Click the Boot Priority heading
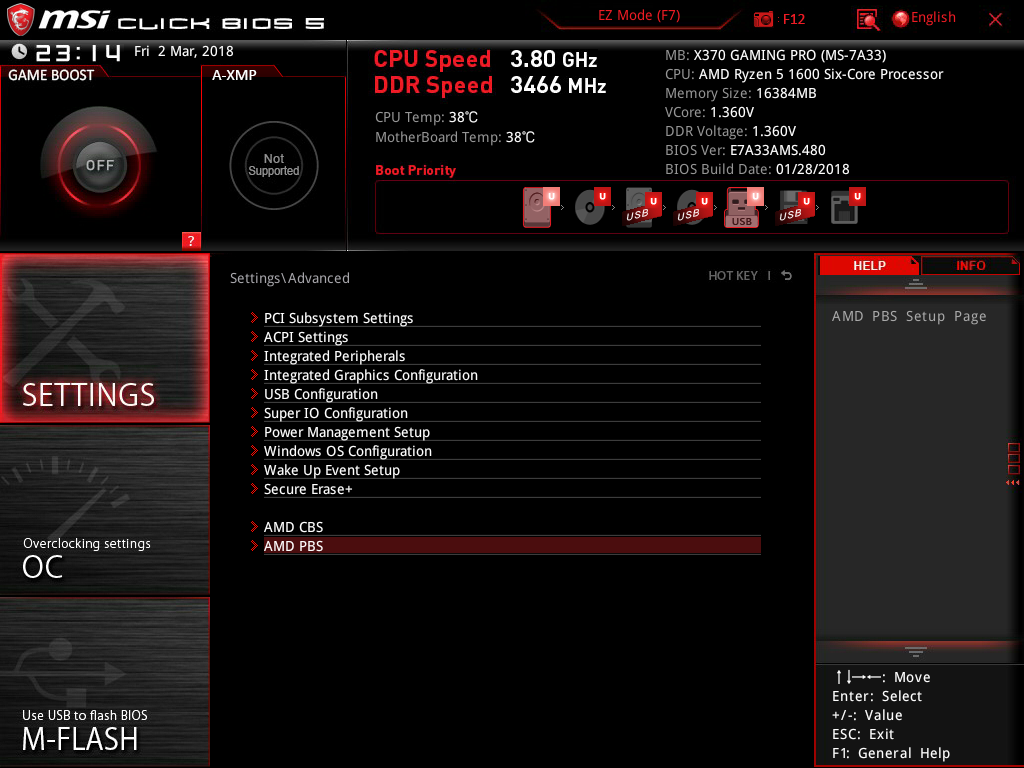 coord(415,170)
